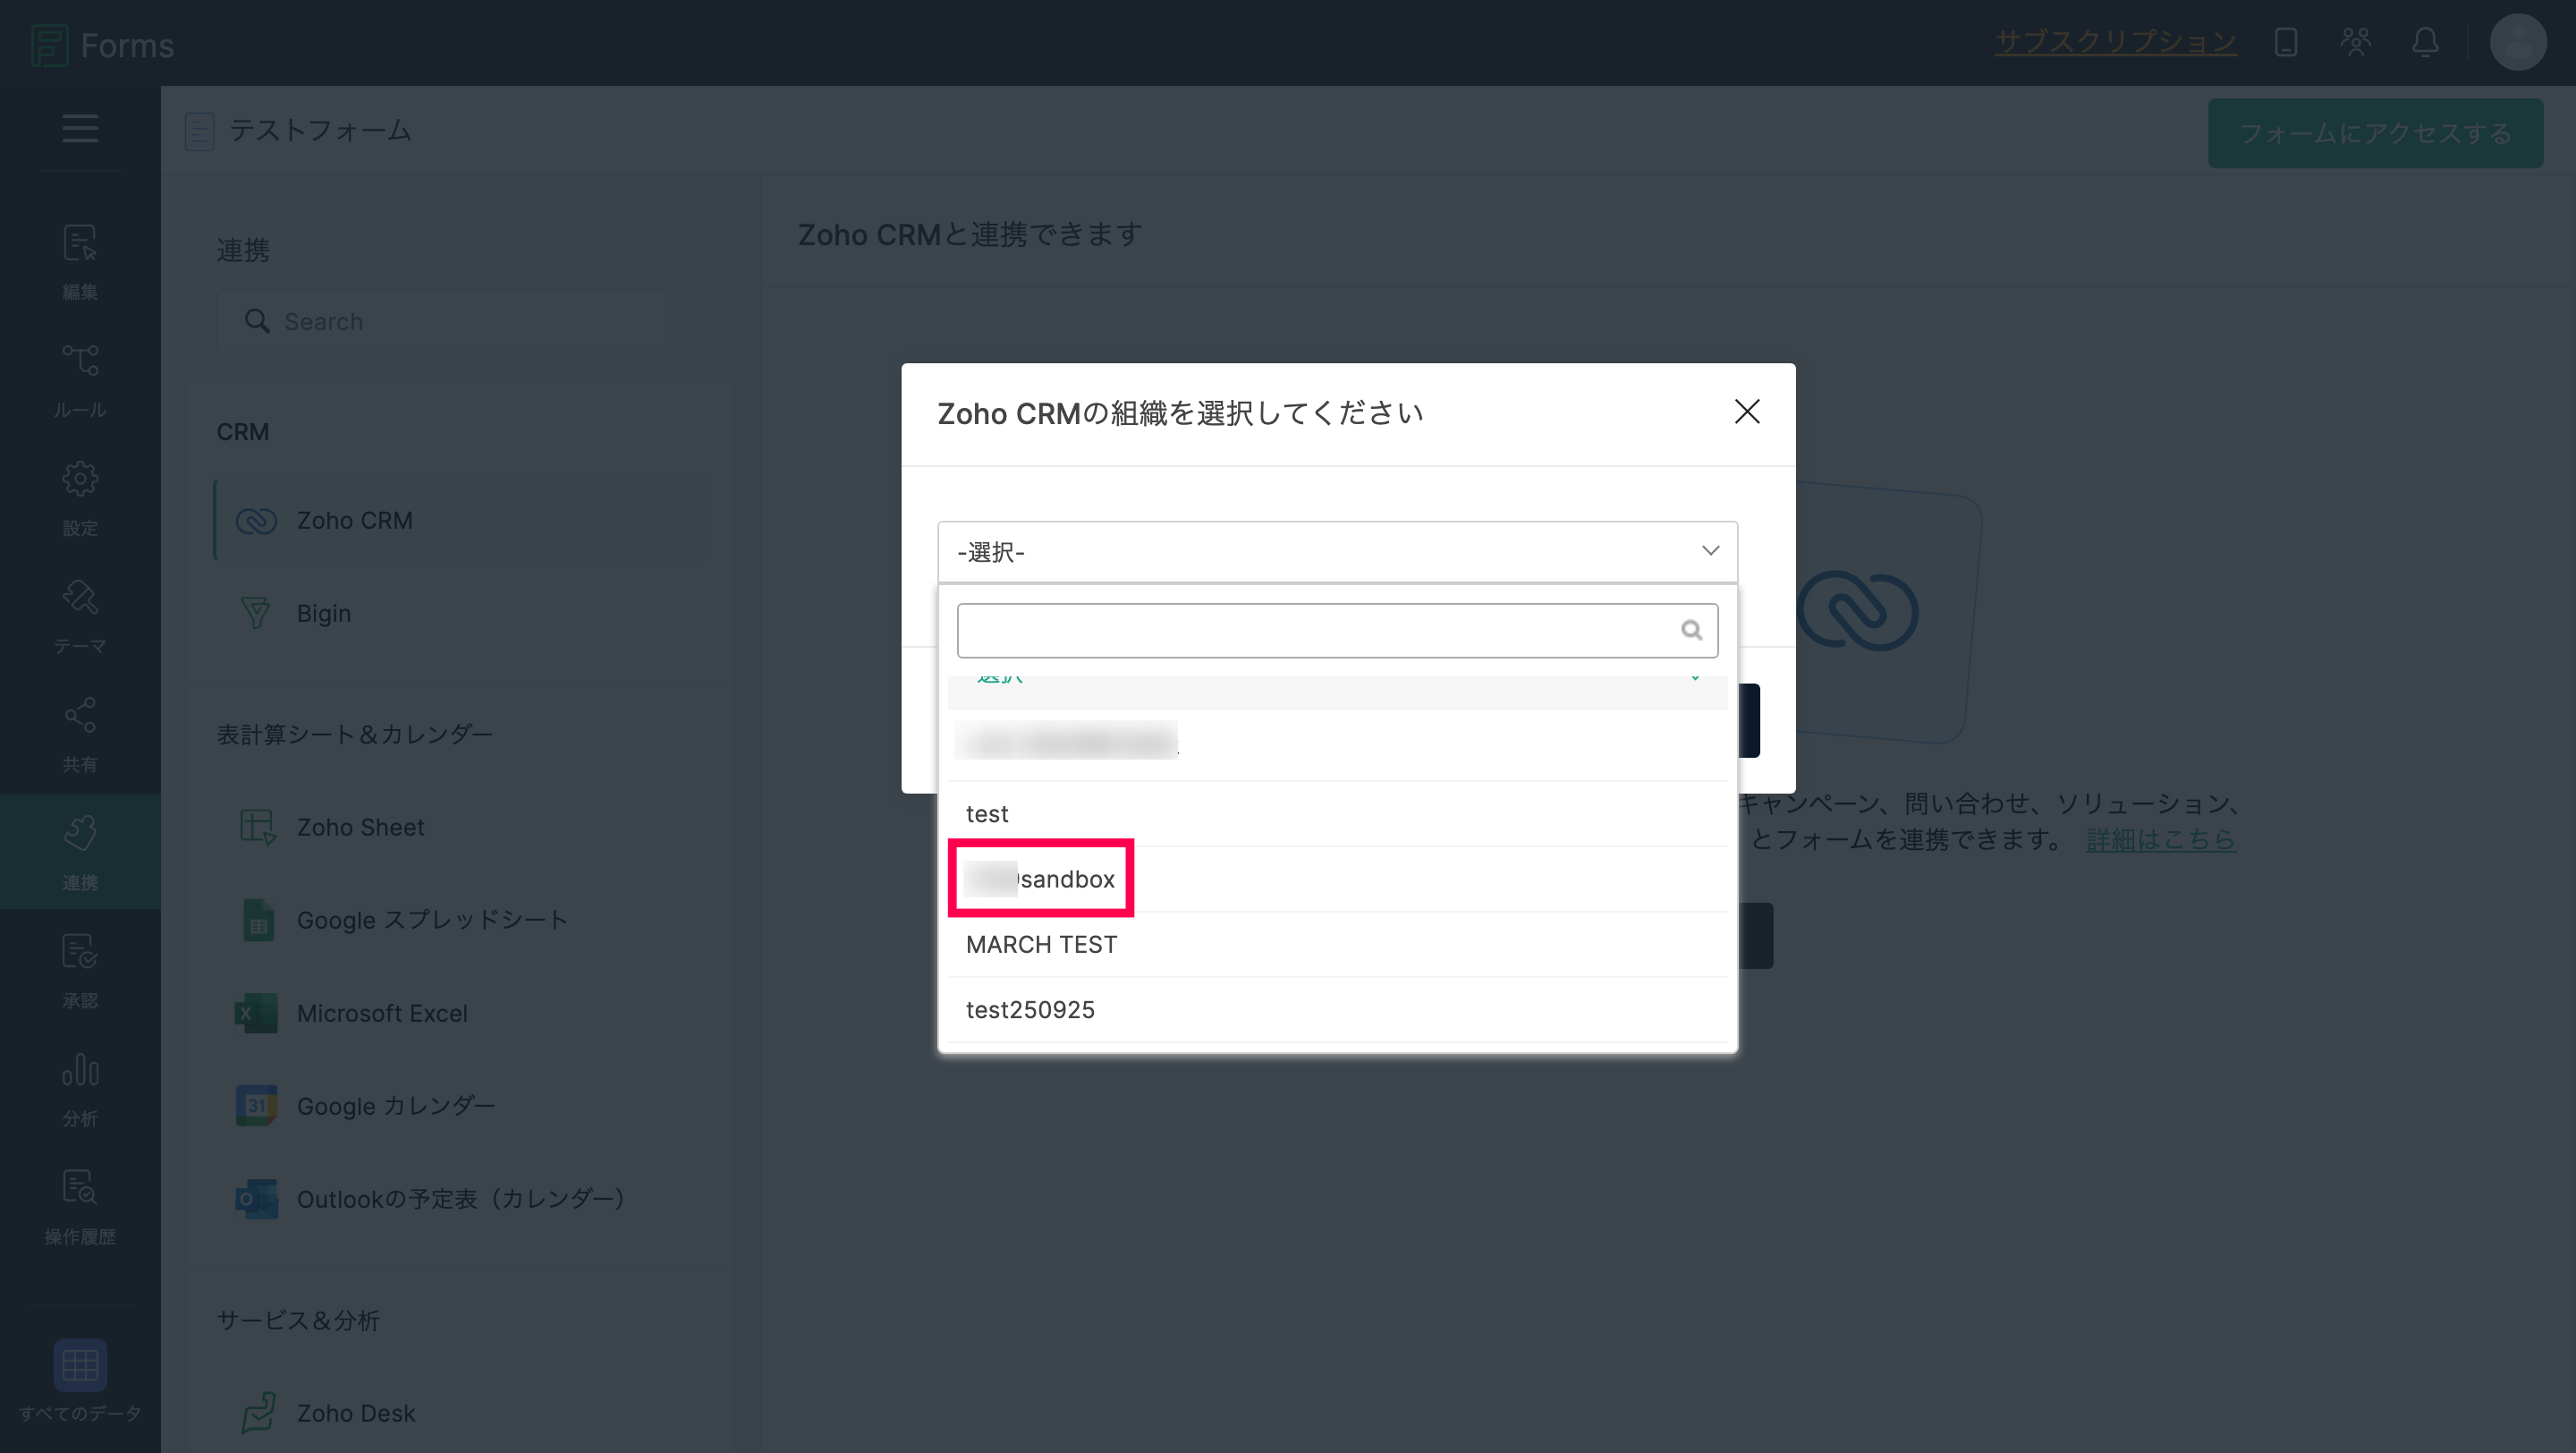Open すべてのデータ (All data) grid icon
2576x1453 pixels.
coord(80,1365)
